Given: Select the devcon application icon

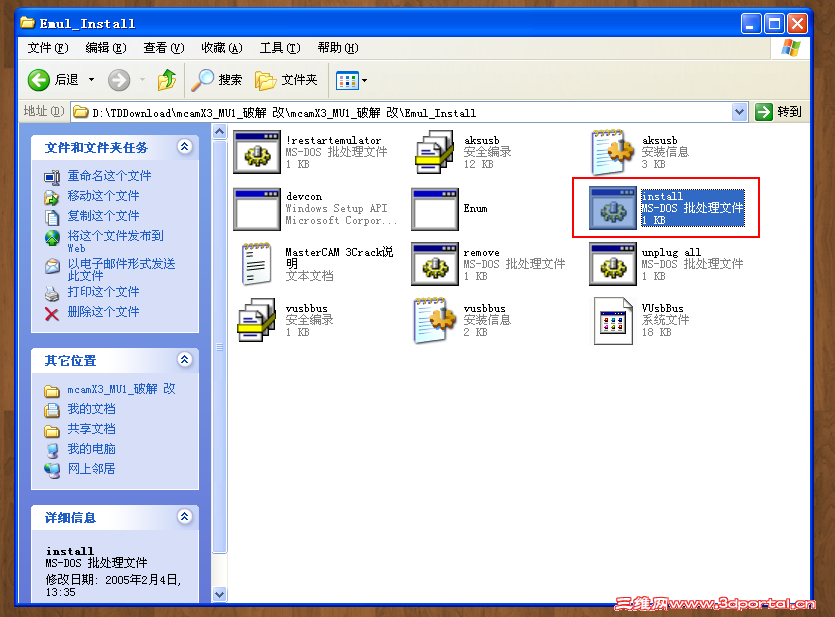Looking at the screenshot, I should (x=257, y=209).
